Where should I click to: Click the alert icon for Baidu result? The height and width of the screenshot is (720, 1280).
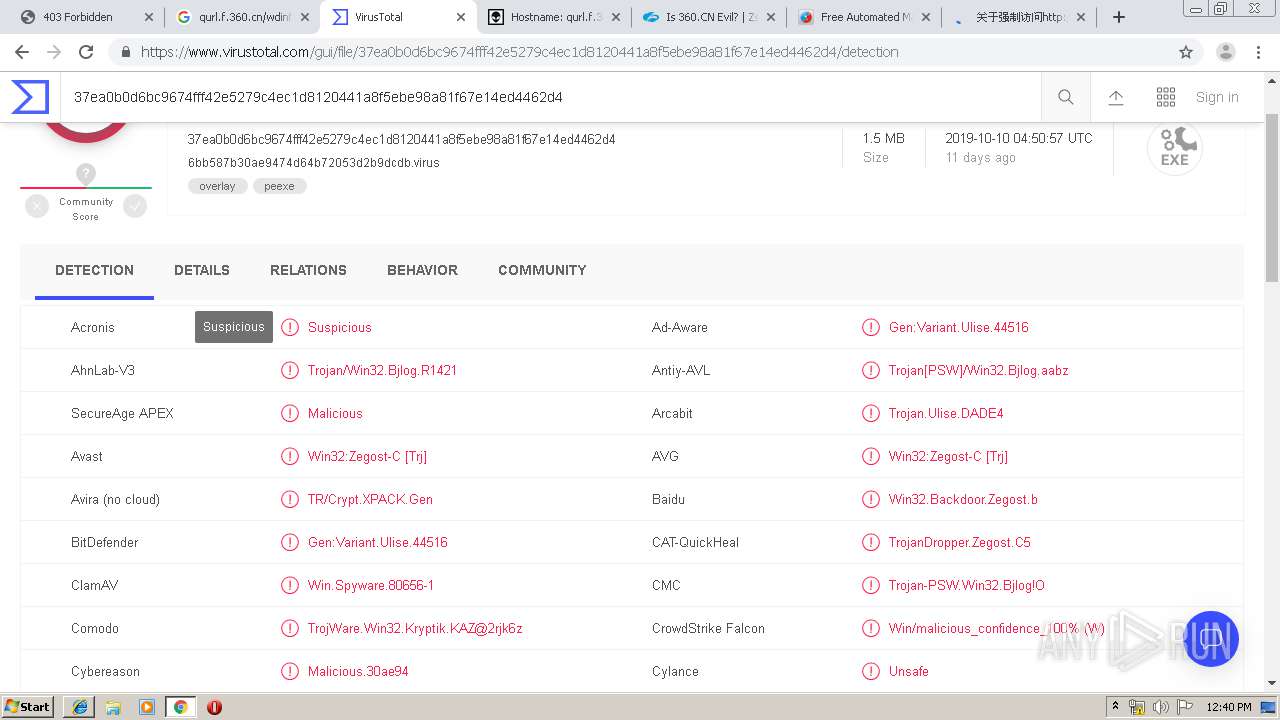(x=871, y=499)
